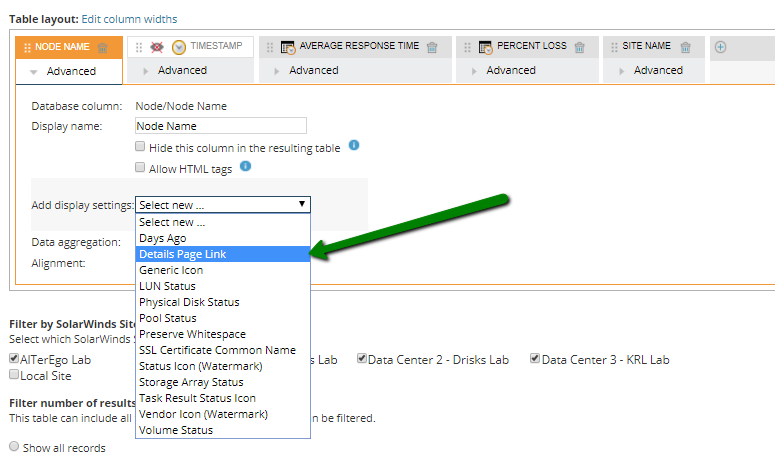
Task: Delete the Percent Loss column
Action: (580, 47)
